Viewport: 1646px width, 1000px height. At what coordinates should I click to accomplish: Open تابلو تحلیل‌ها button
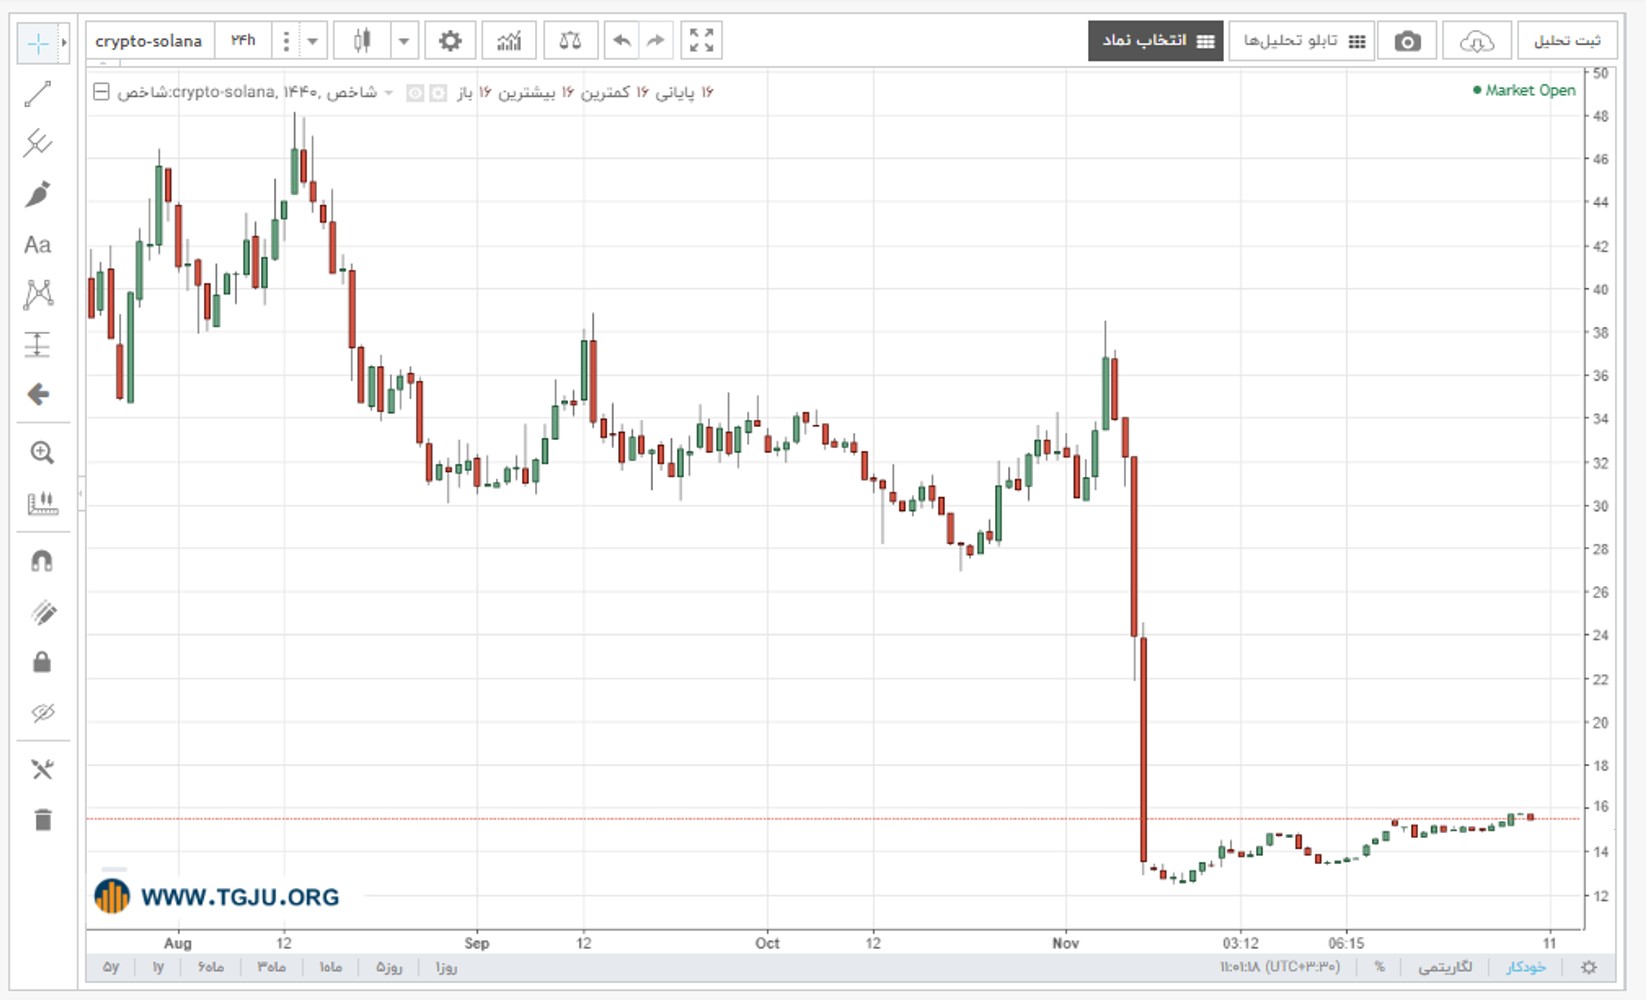click(1302, 41)
